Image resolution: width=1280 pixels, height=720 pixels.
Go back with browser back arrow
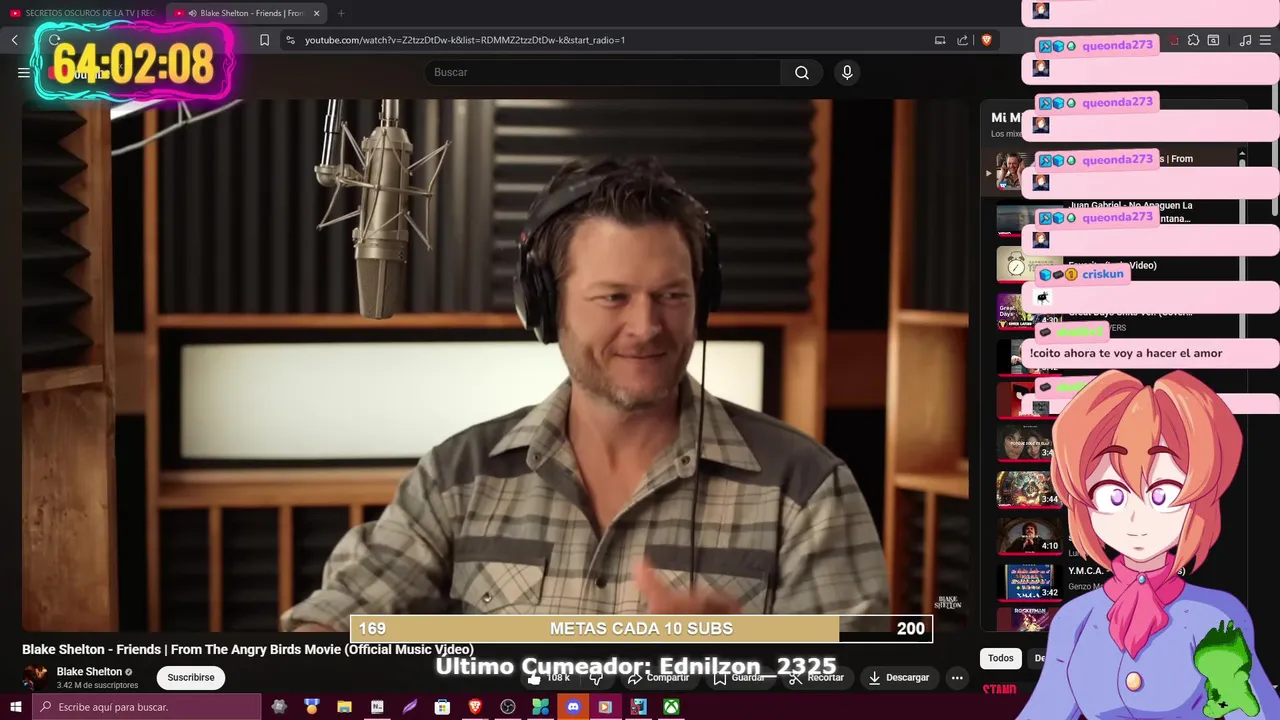point(15,40)
